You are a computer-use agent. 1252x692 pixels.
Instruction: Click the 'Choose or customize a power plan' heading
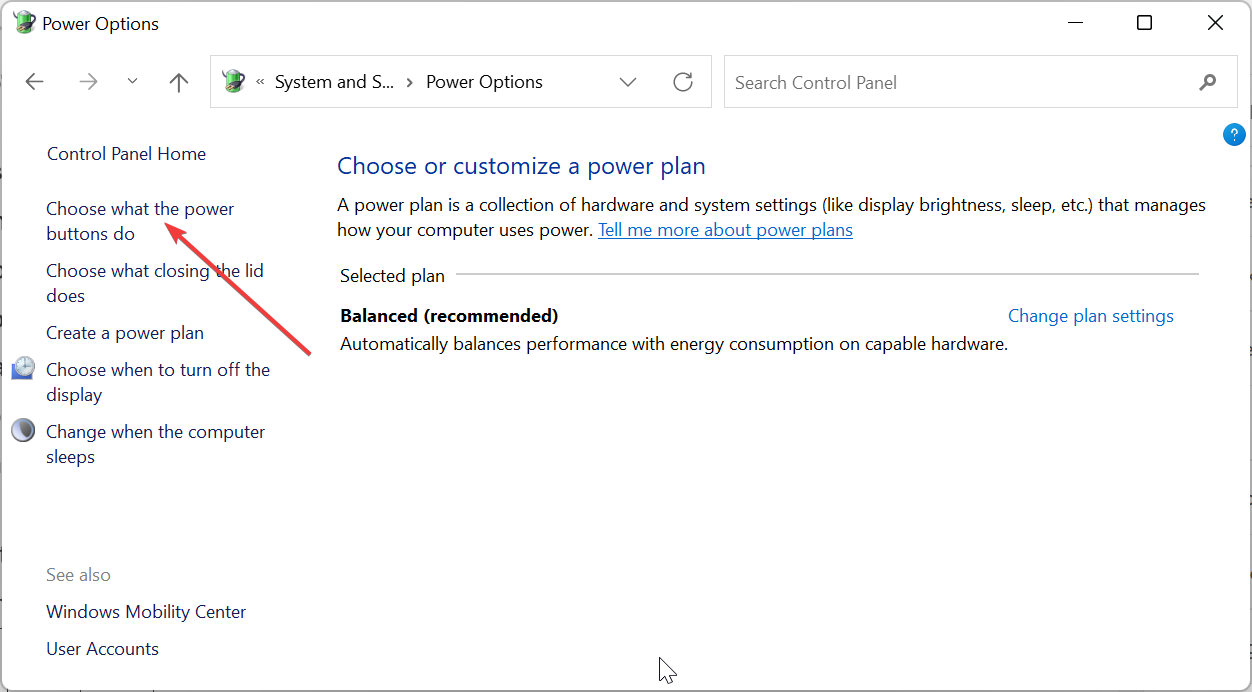point(521,166)
